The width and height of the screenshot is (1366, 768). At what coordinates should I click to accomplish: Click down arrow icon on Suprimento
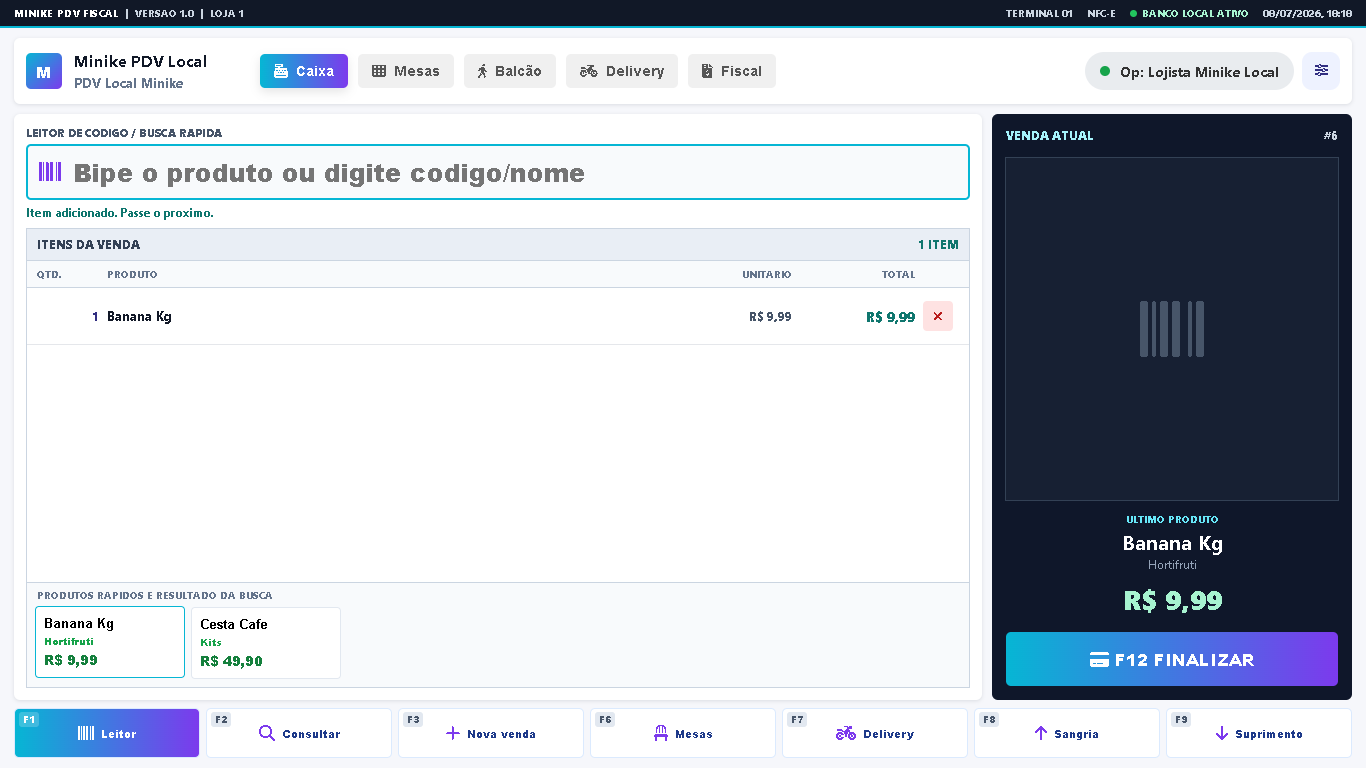click(x=1222, y=733)
